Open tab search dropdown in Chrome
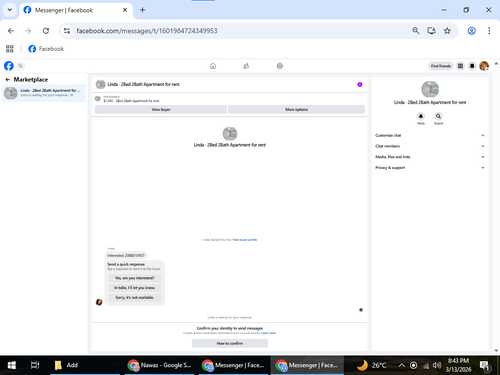The width and height of the screenshot is (500, 375). pos(10,10)
